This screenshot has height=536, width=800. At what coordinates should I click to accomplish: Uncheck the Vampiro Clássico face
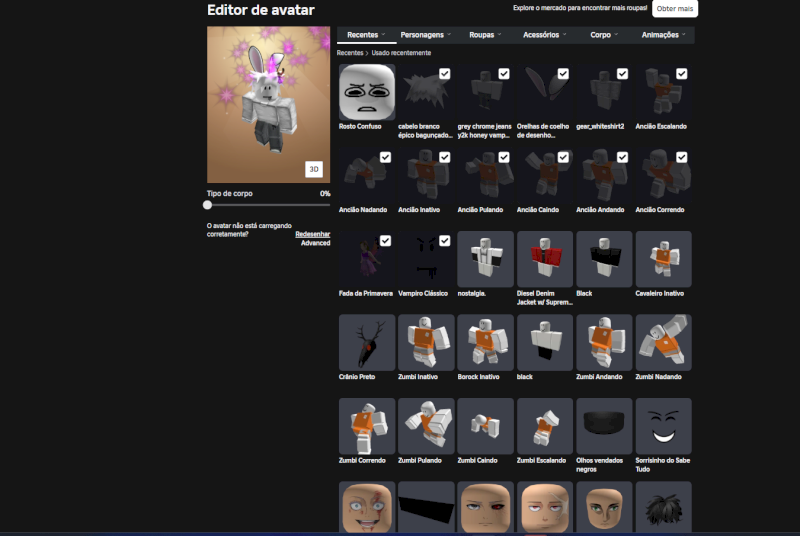point(444,241)
